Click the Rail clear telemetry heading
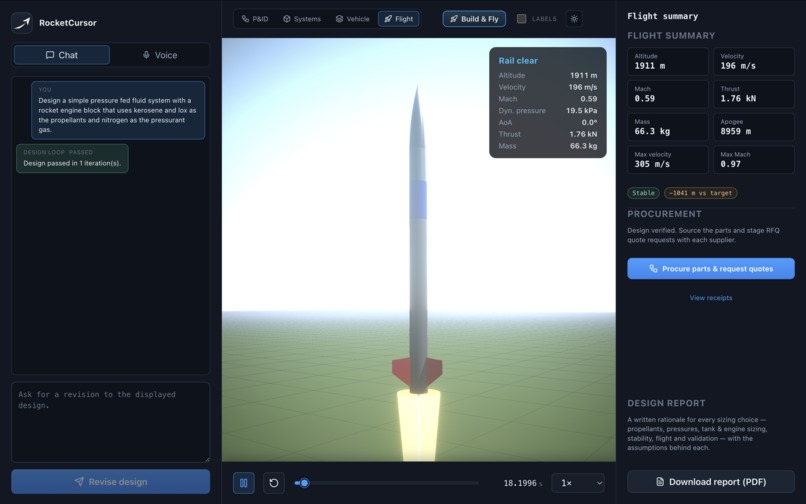This screenshot has height=504, width=806. tap(518, 61)
